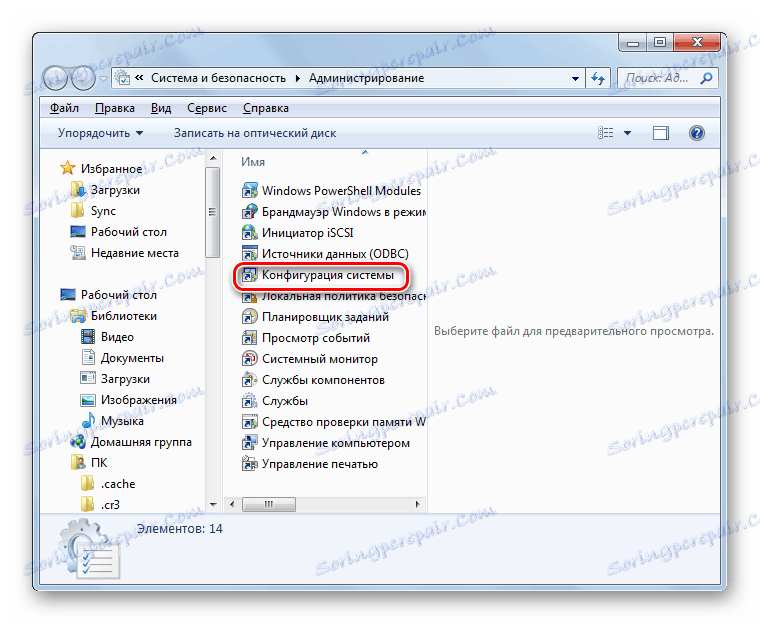Image resolution: width=760 pixels, height=624 pixels.
Task: Click the Windows PowerShell Modules shortcut icon
Action: [249, 191]
